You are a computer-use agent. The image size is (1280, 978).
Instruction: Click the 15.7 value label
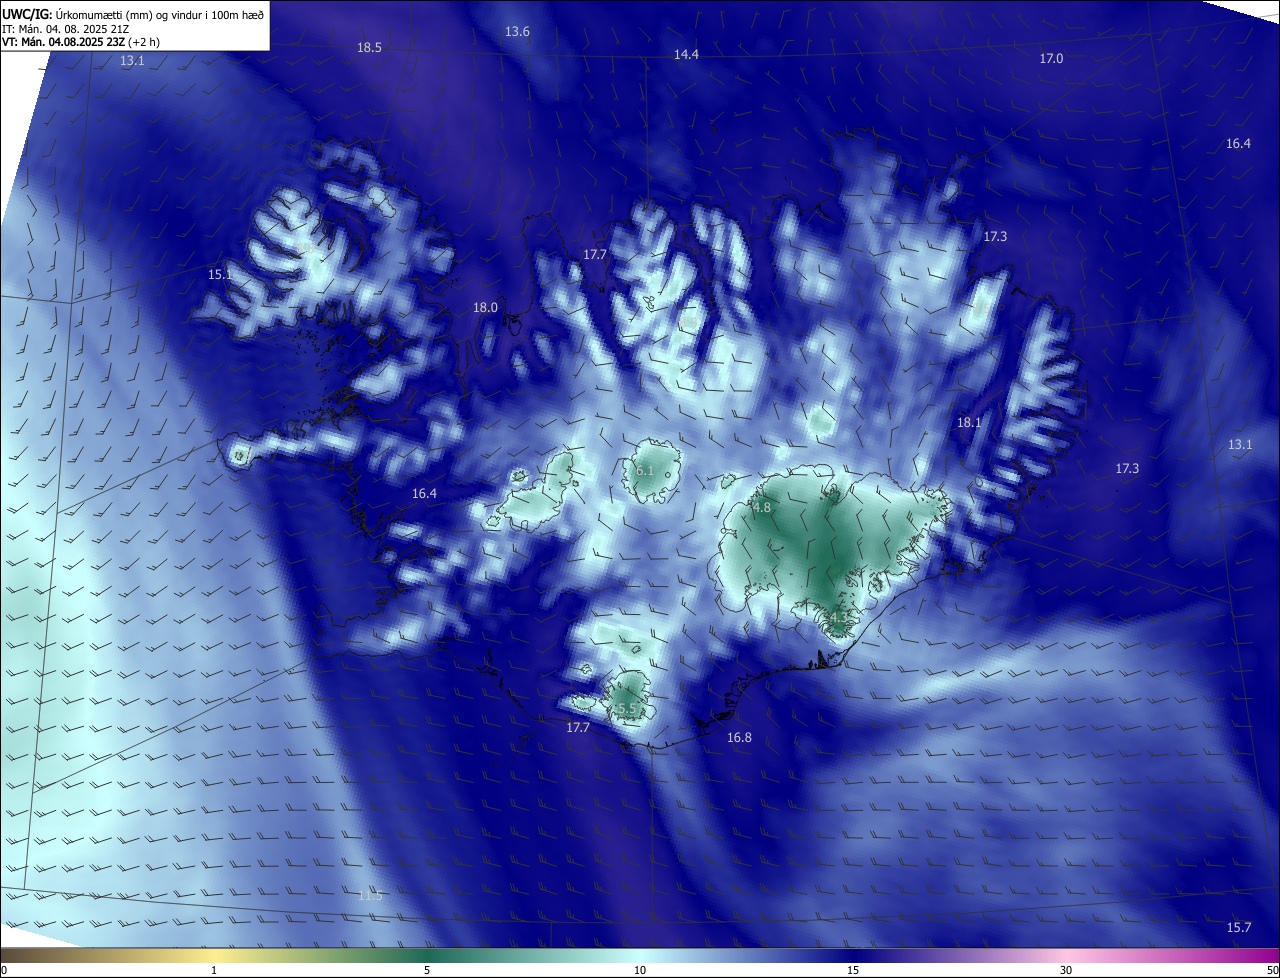(1239, 928)
